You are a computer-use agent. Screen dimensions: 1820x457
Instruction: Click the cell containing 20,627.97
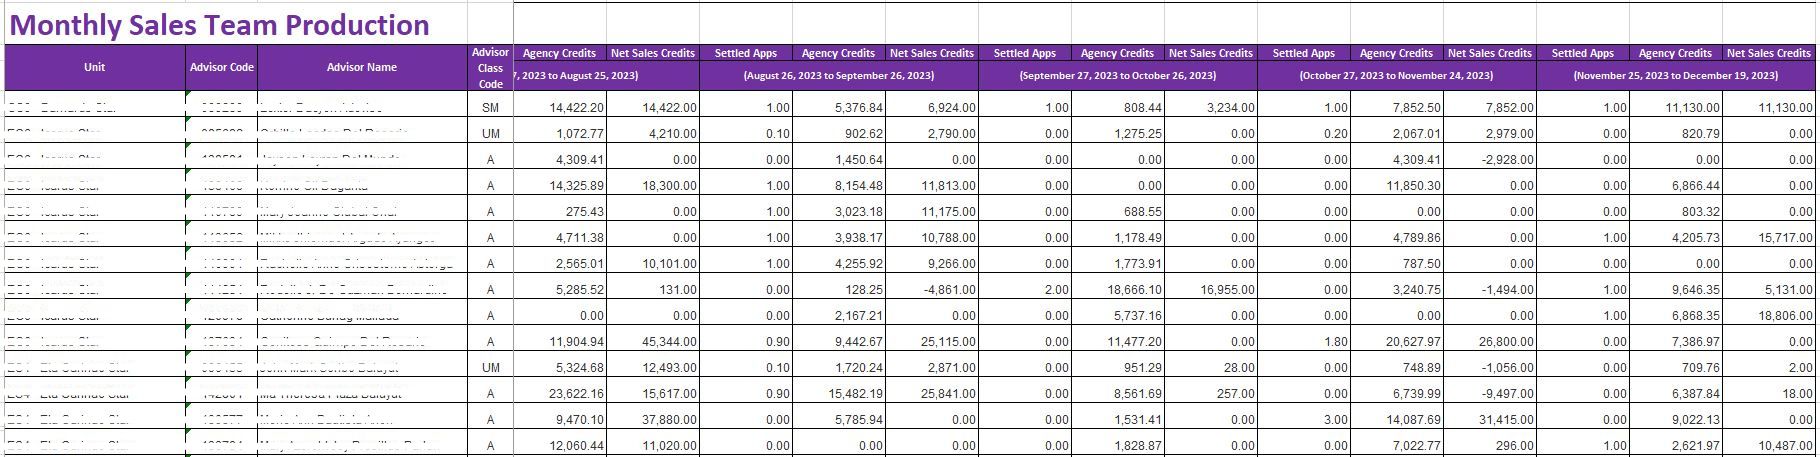click(1400, 342)
